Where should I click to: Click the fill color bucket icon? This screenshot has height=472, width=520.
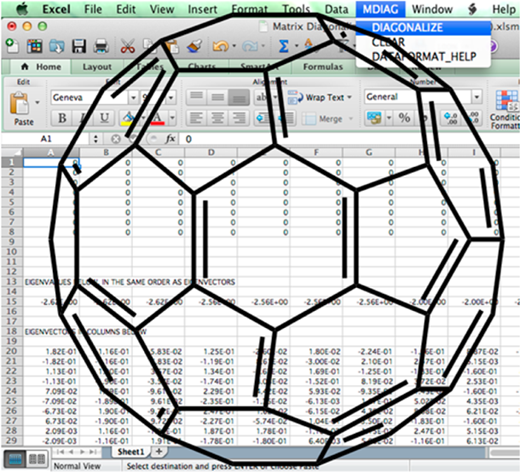[x=128, y=118]
